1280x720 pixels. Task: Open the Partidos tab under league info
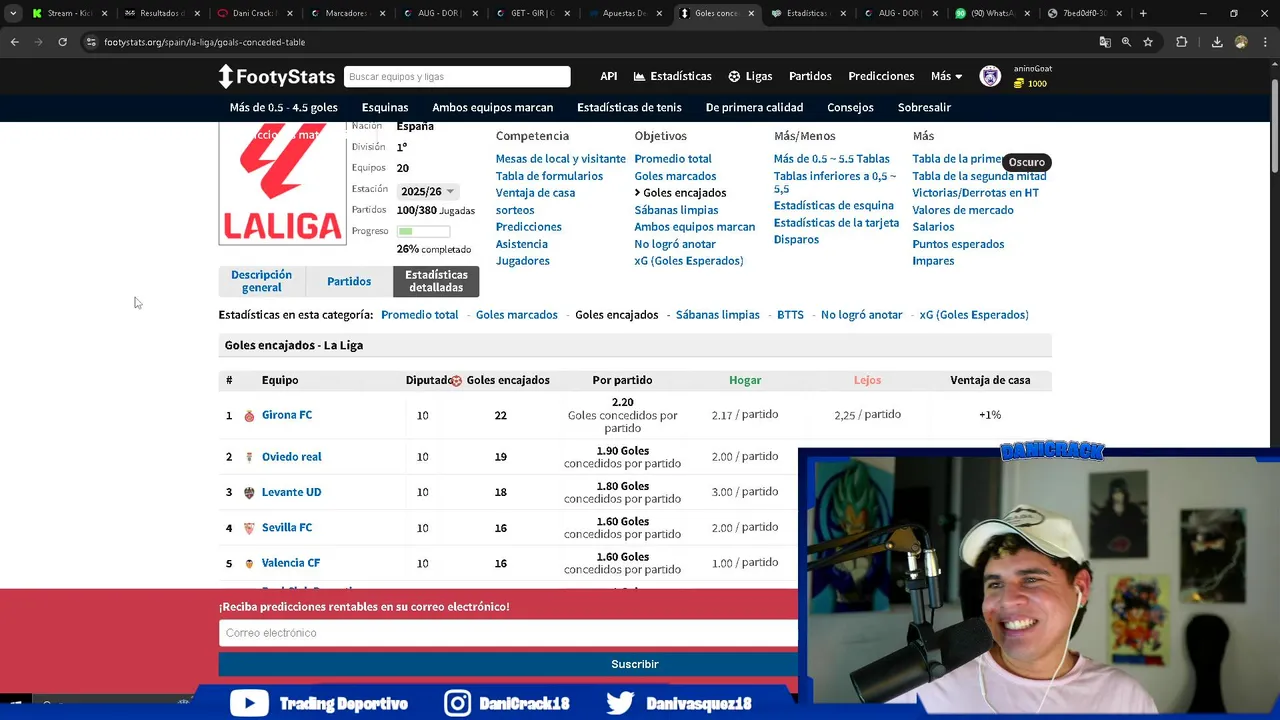349,281
